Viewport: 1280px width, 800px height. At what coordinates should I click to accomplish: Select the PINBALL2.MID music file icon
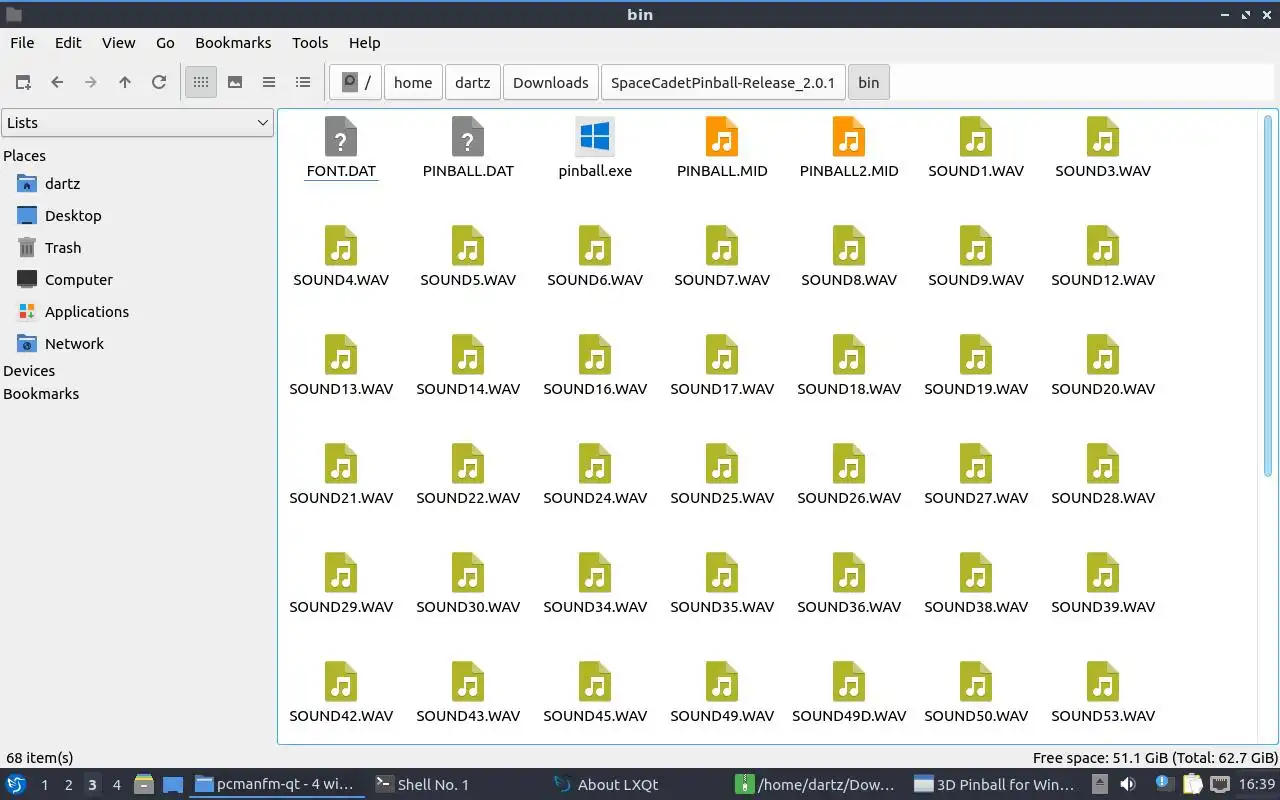click(x=849, y=137)
